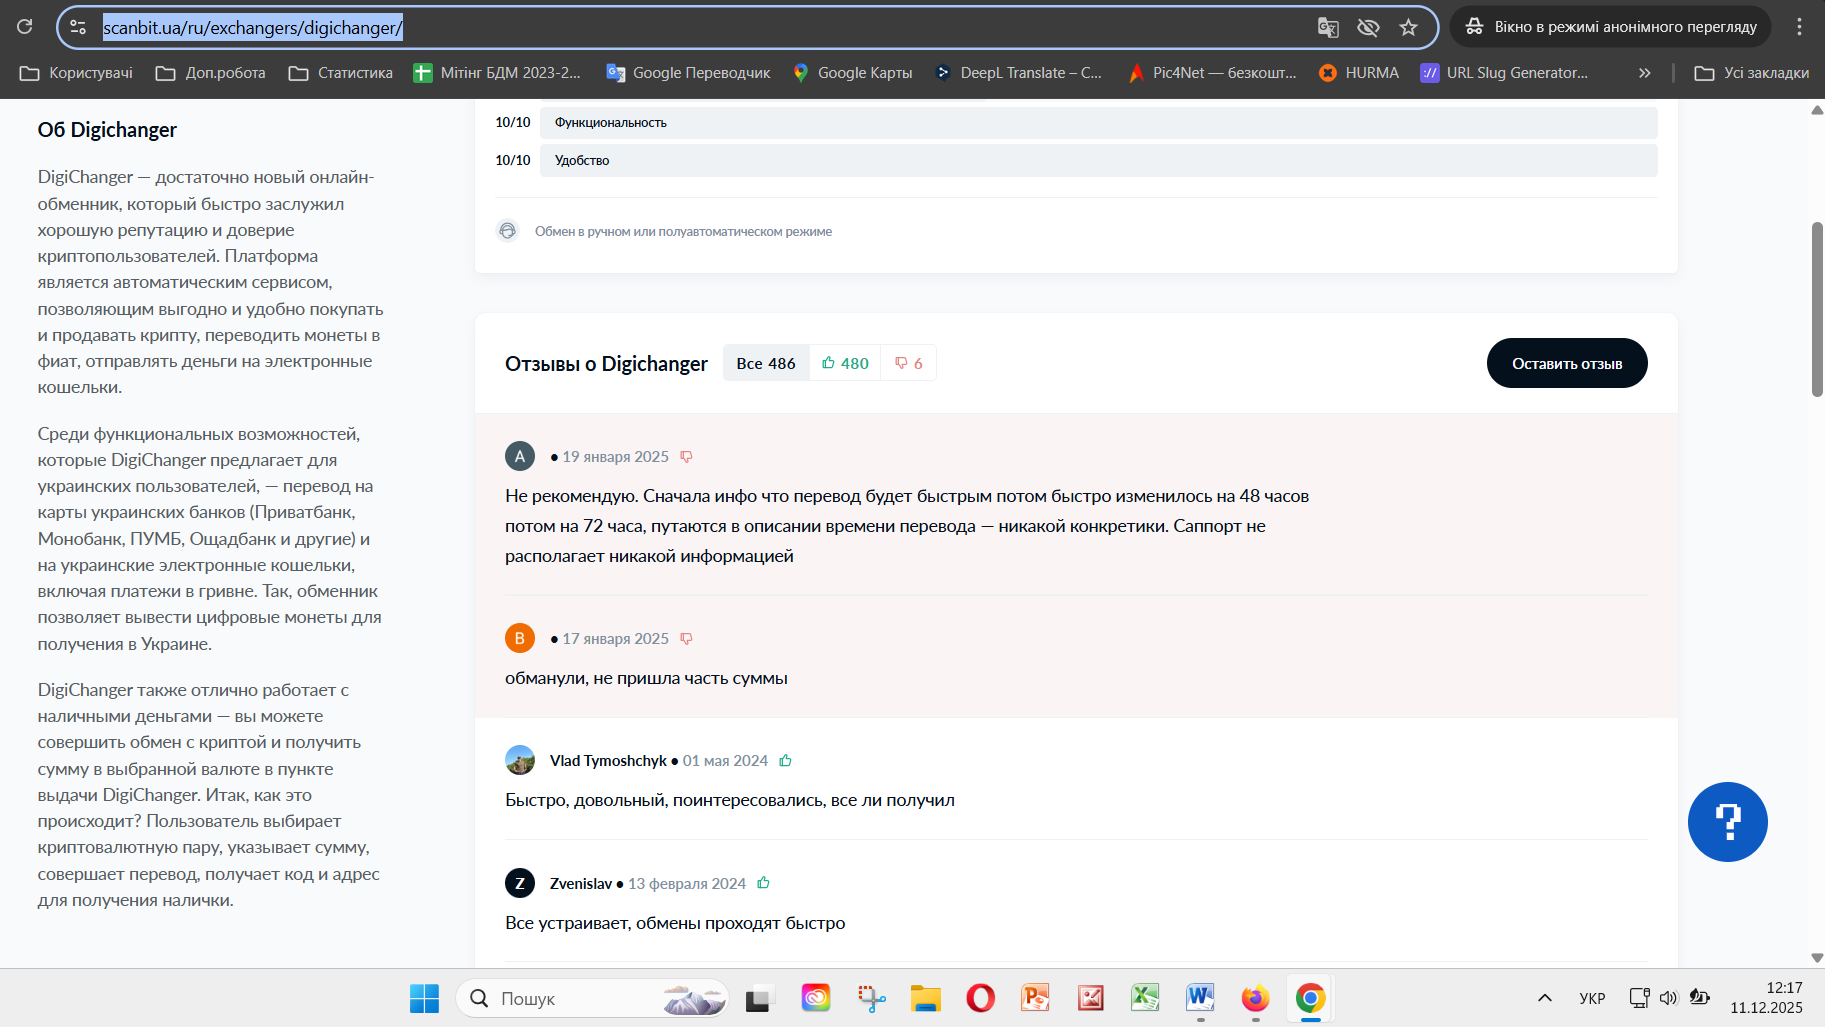Open the clock and date 11.12.2025
This screenshot has height=1027, width=1825.
coord(1767,998)
